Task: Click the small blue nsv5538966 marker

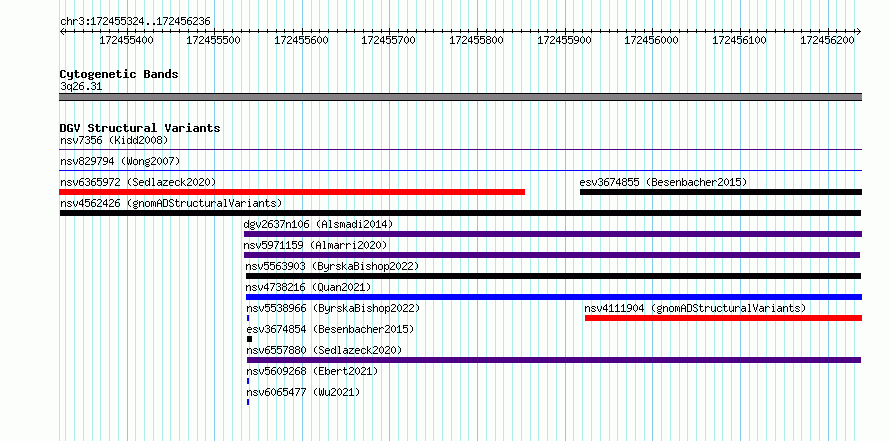Action: click(x=248, y=318)
